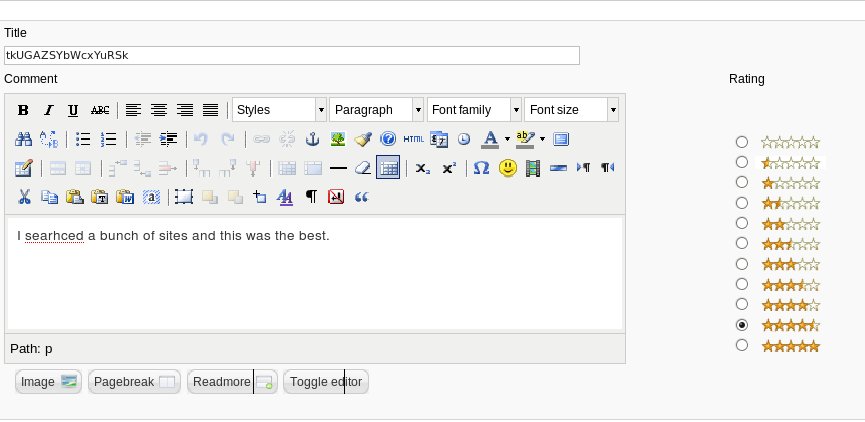Insert unordered bullet list
This screenshot has height=422, width=865.
[83, 139]
